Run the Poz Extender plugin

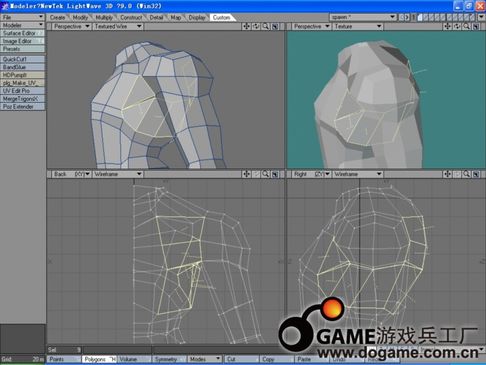point(22,107)
